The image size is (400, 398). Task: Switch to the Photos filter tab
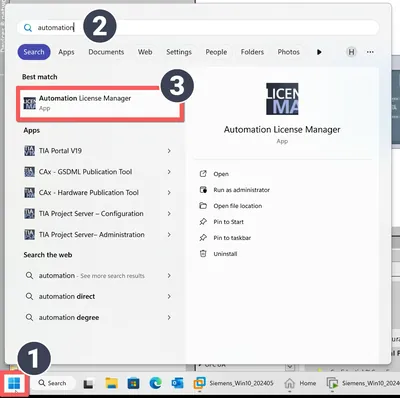click(x=288, y=52)
